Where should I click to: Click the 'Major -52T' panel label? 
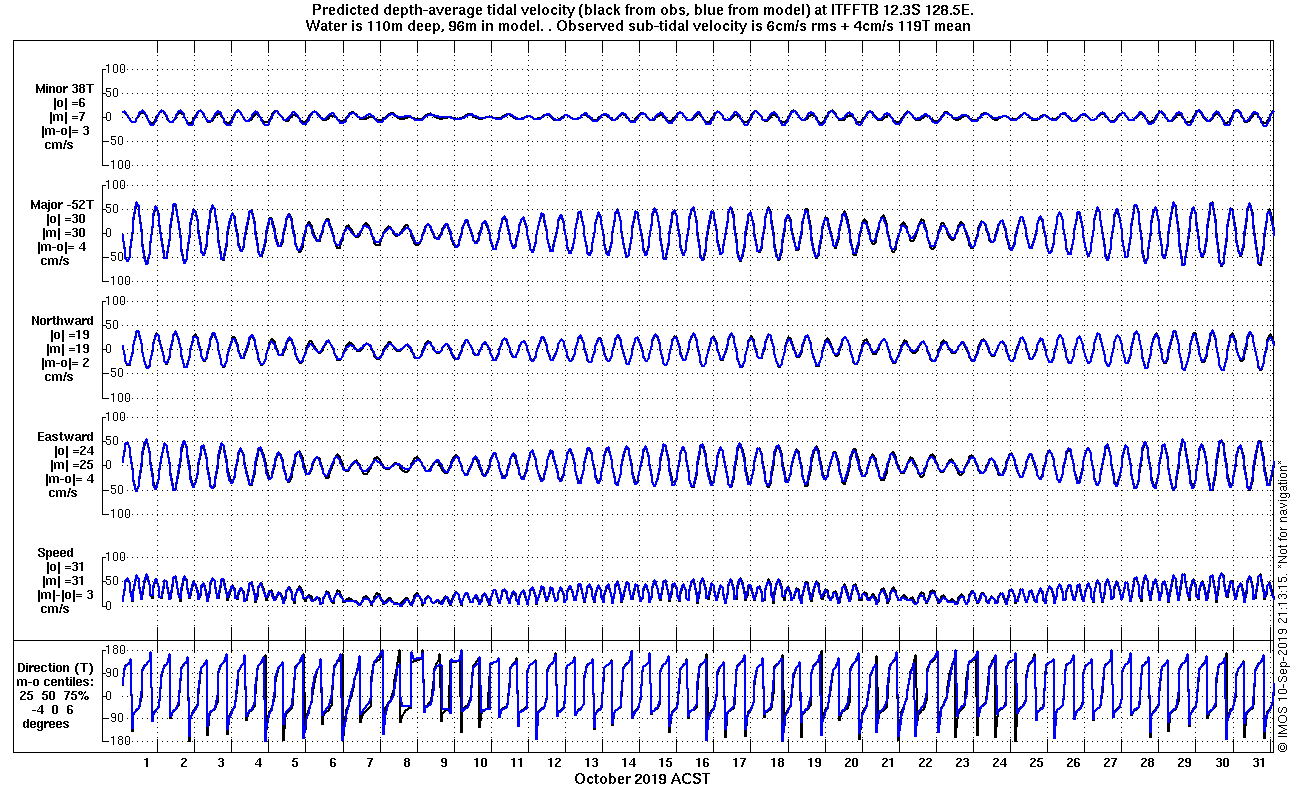pos(63,205)
